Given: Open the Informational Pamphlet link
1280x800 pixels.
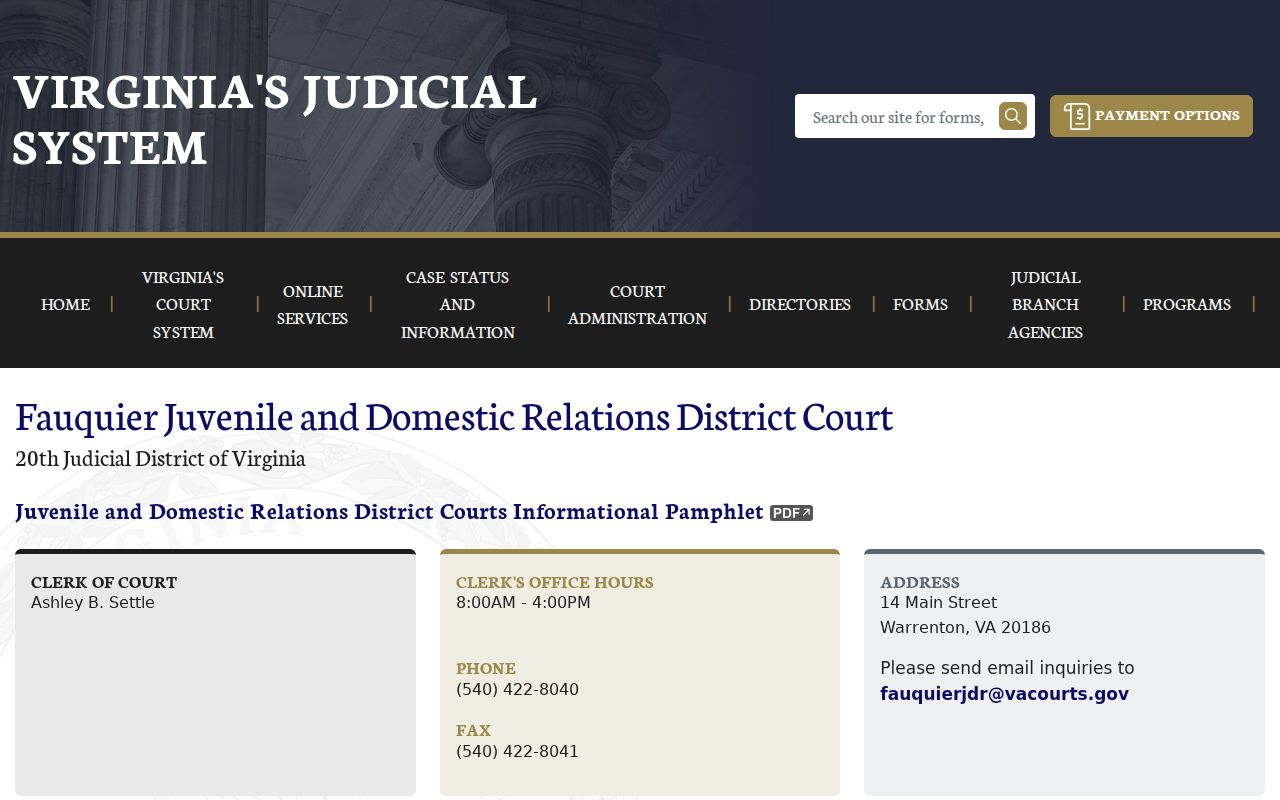Looking at the screenshot, I should click(x=389, y=512).
